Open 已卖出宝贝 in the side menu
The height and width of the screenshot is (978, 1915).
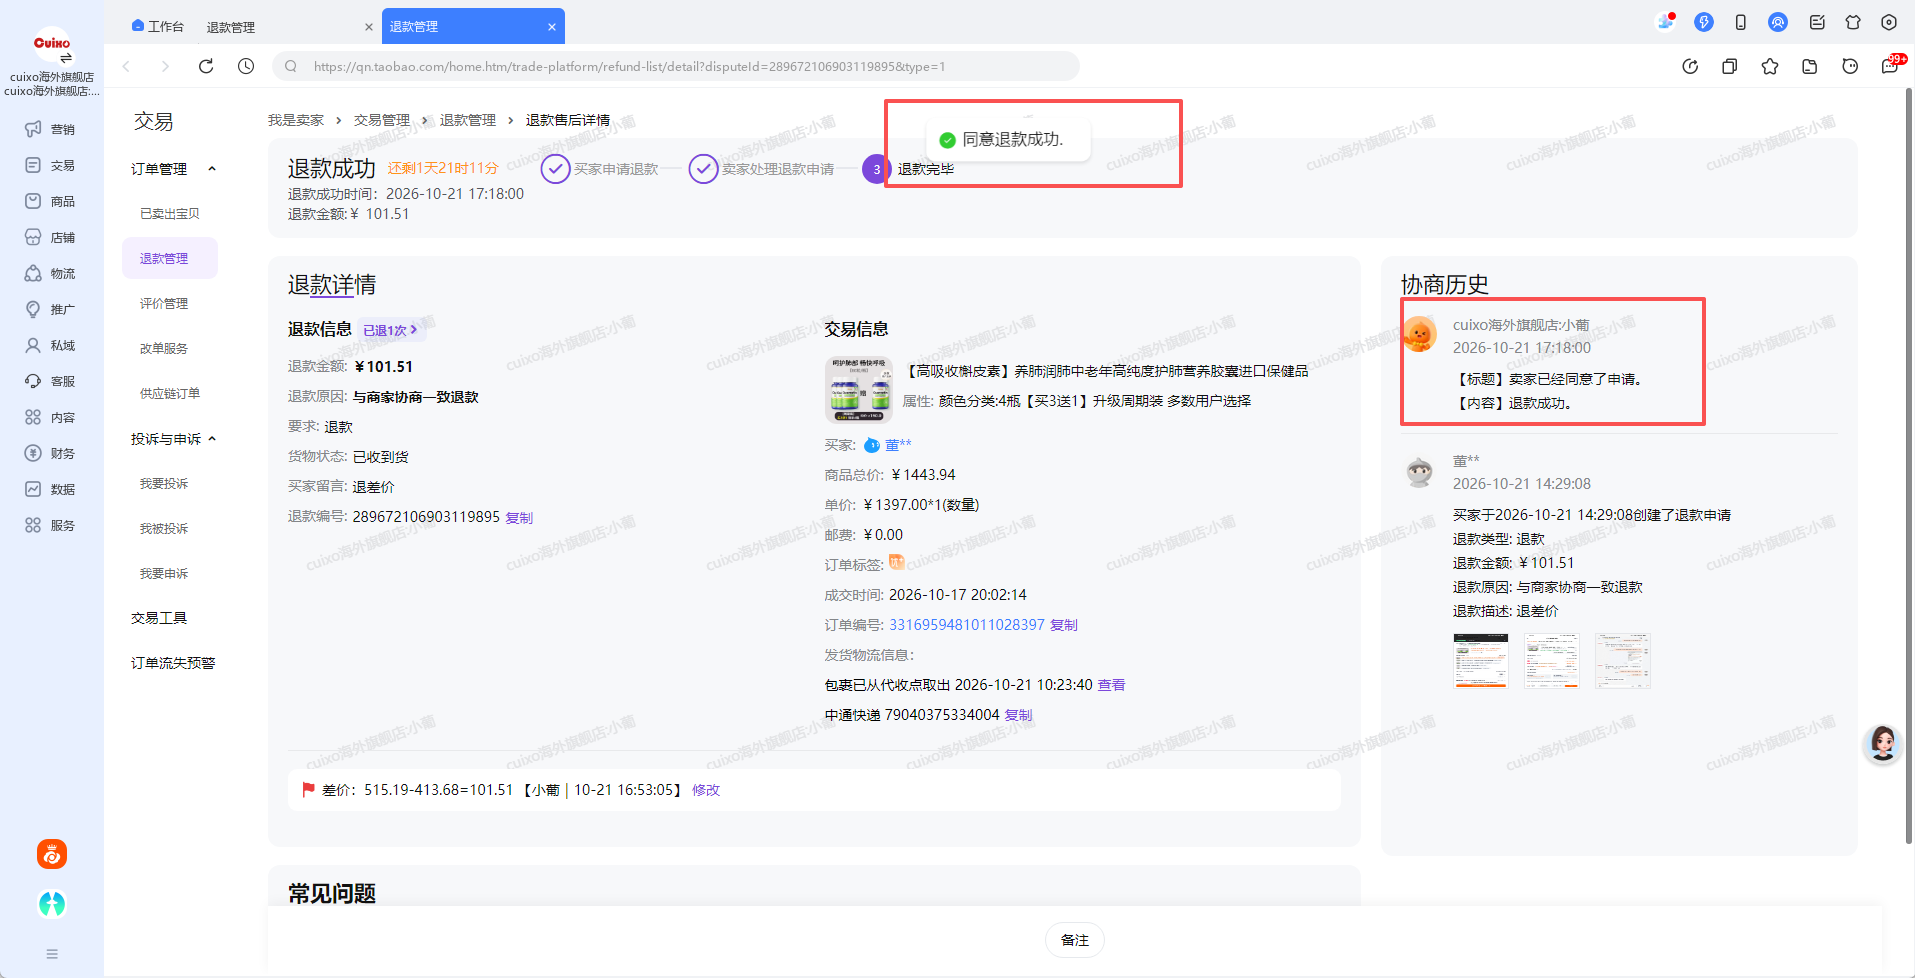coord(170,214)
